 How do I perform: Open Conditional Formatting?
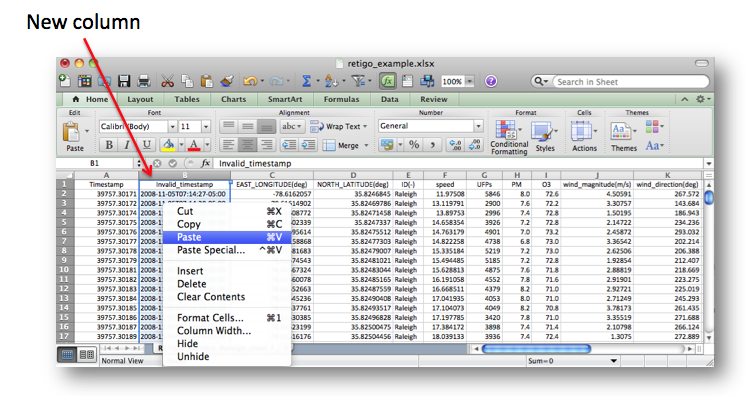pyautogui.click(x=509, y=137)
